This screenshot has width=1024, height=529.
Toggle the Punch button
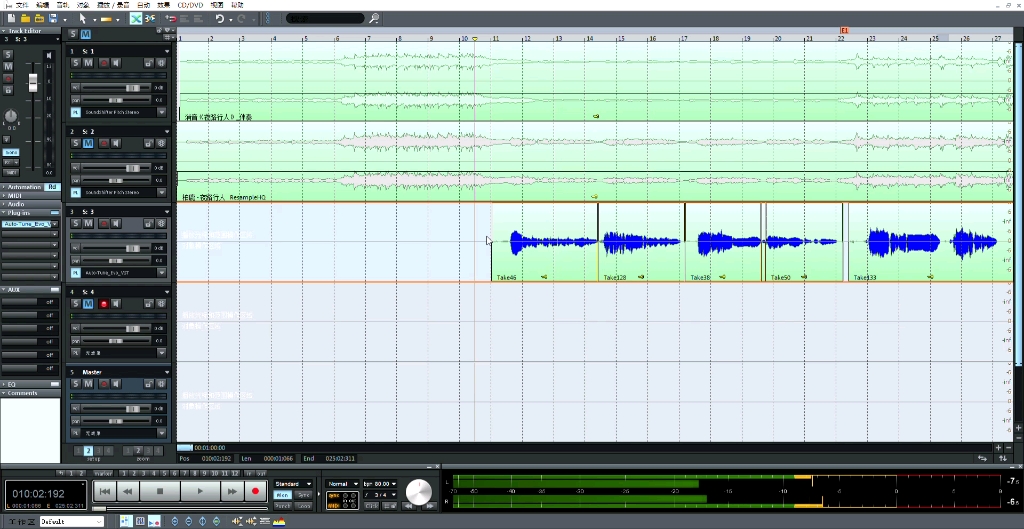click(283, 506)
